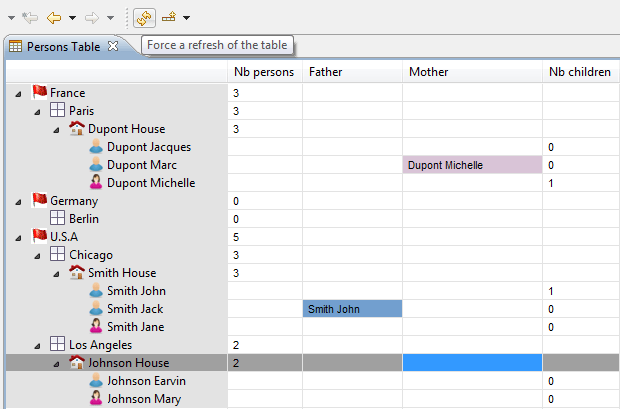This screenshot has height=409, width=620.
Task: Collapse the Germany tree node
Action: pyautogui.click(x=18, y=202)
